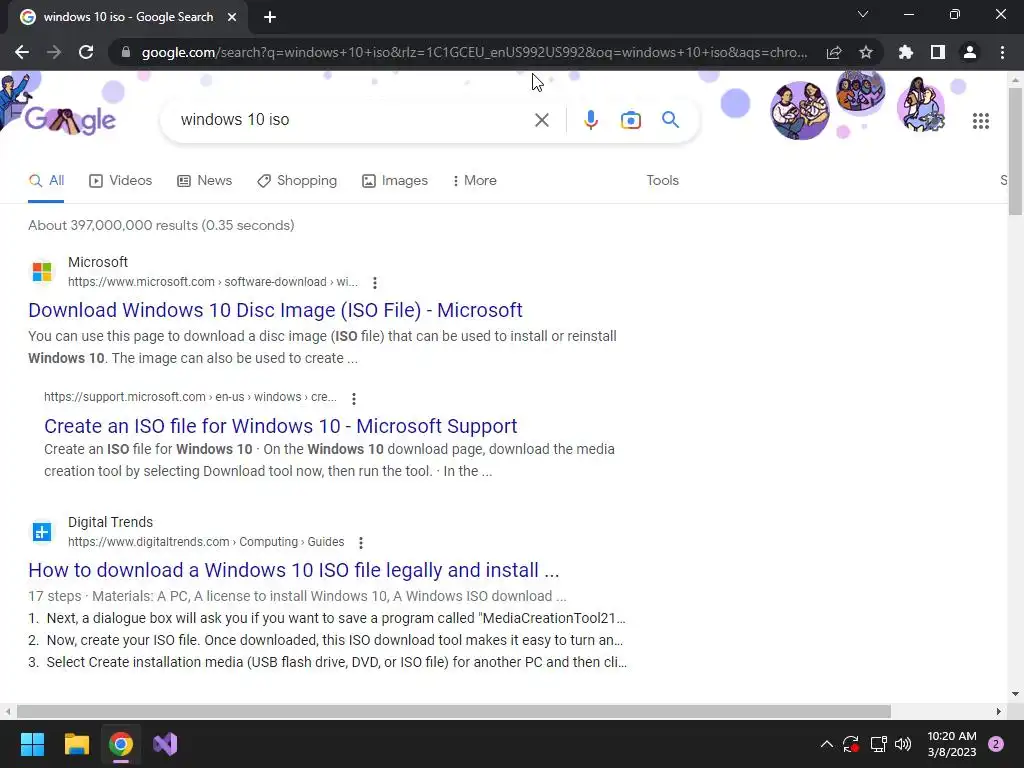
Task: Open network status tray icon
Action: (x=878, y=744)
